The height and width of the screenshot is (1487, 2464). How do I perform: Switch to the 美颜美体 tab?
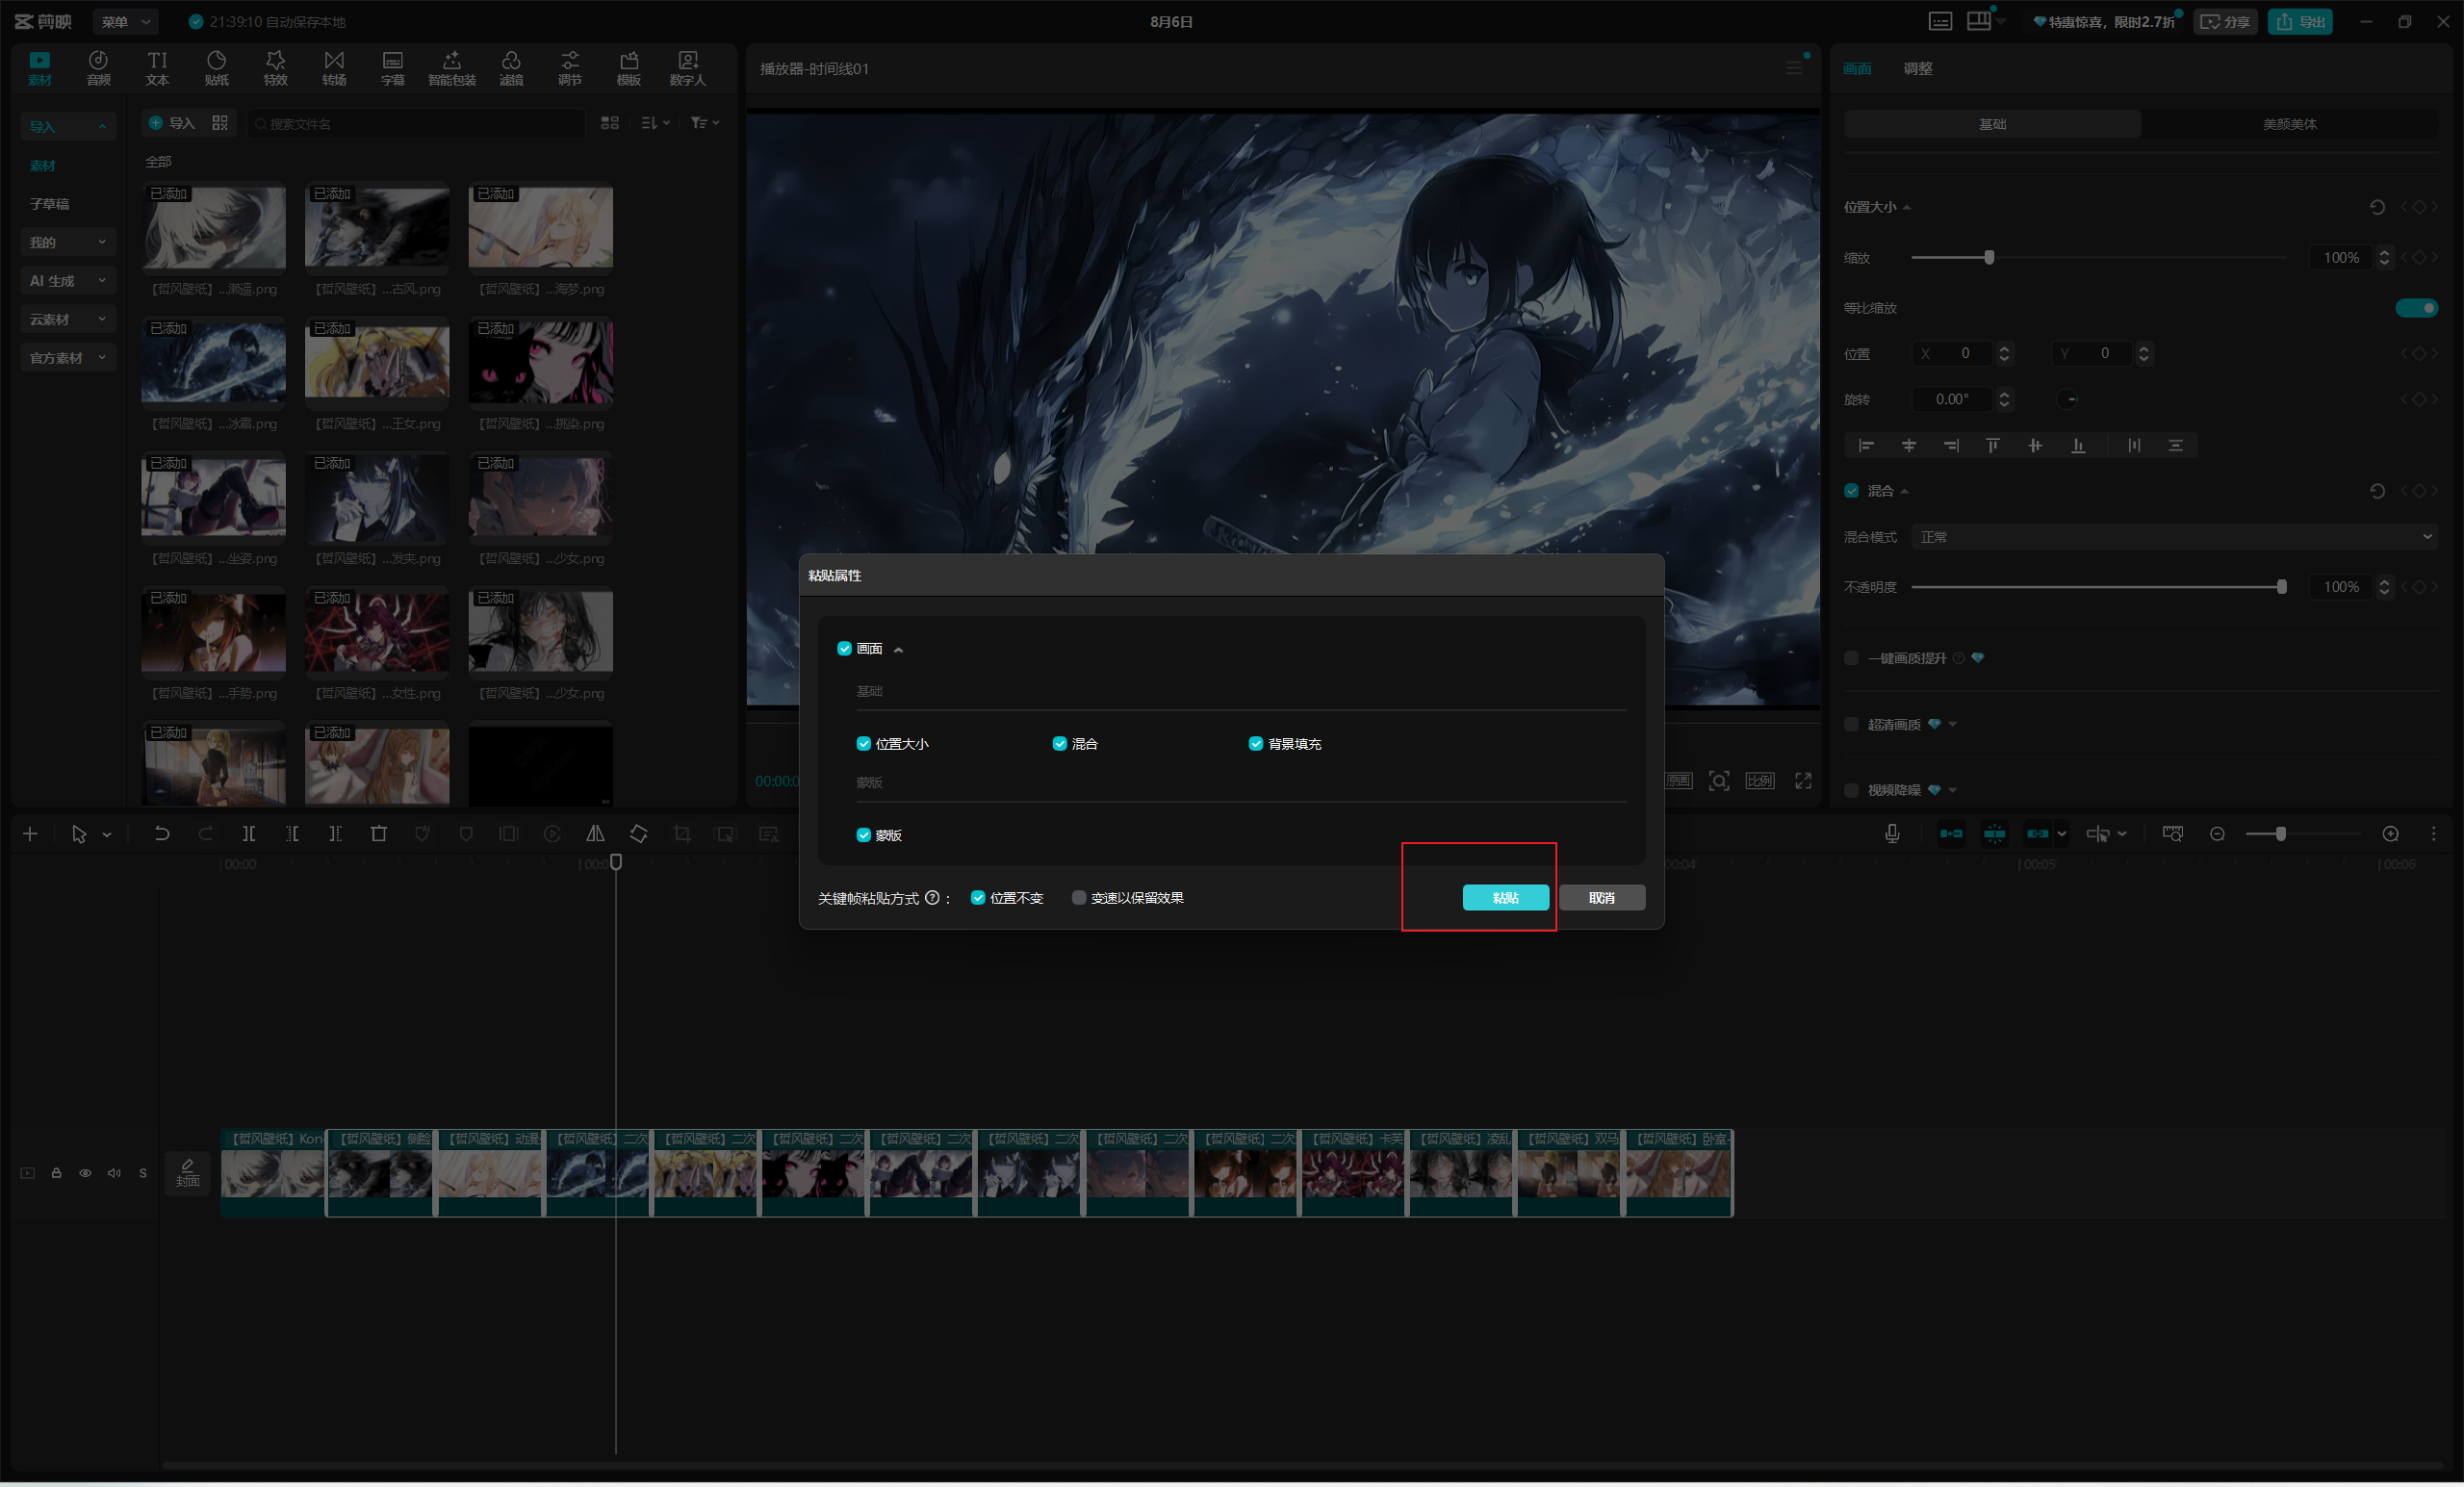tap(2289, 124)
